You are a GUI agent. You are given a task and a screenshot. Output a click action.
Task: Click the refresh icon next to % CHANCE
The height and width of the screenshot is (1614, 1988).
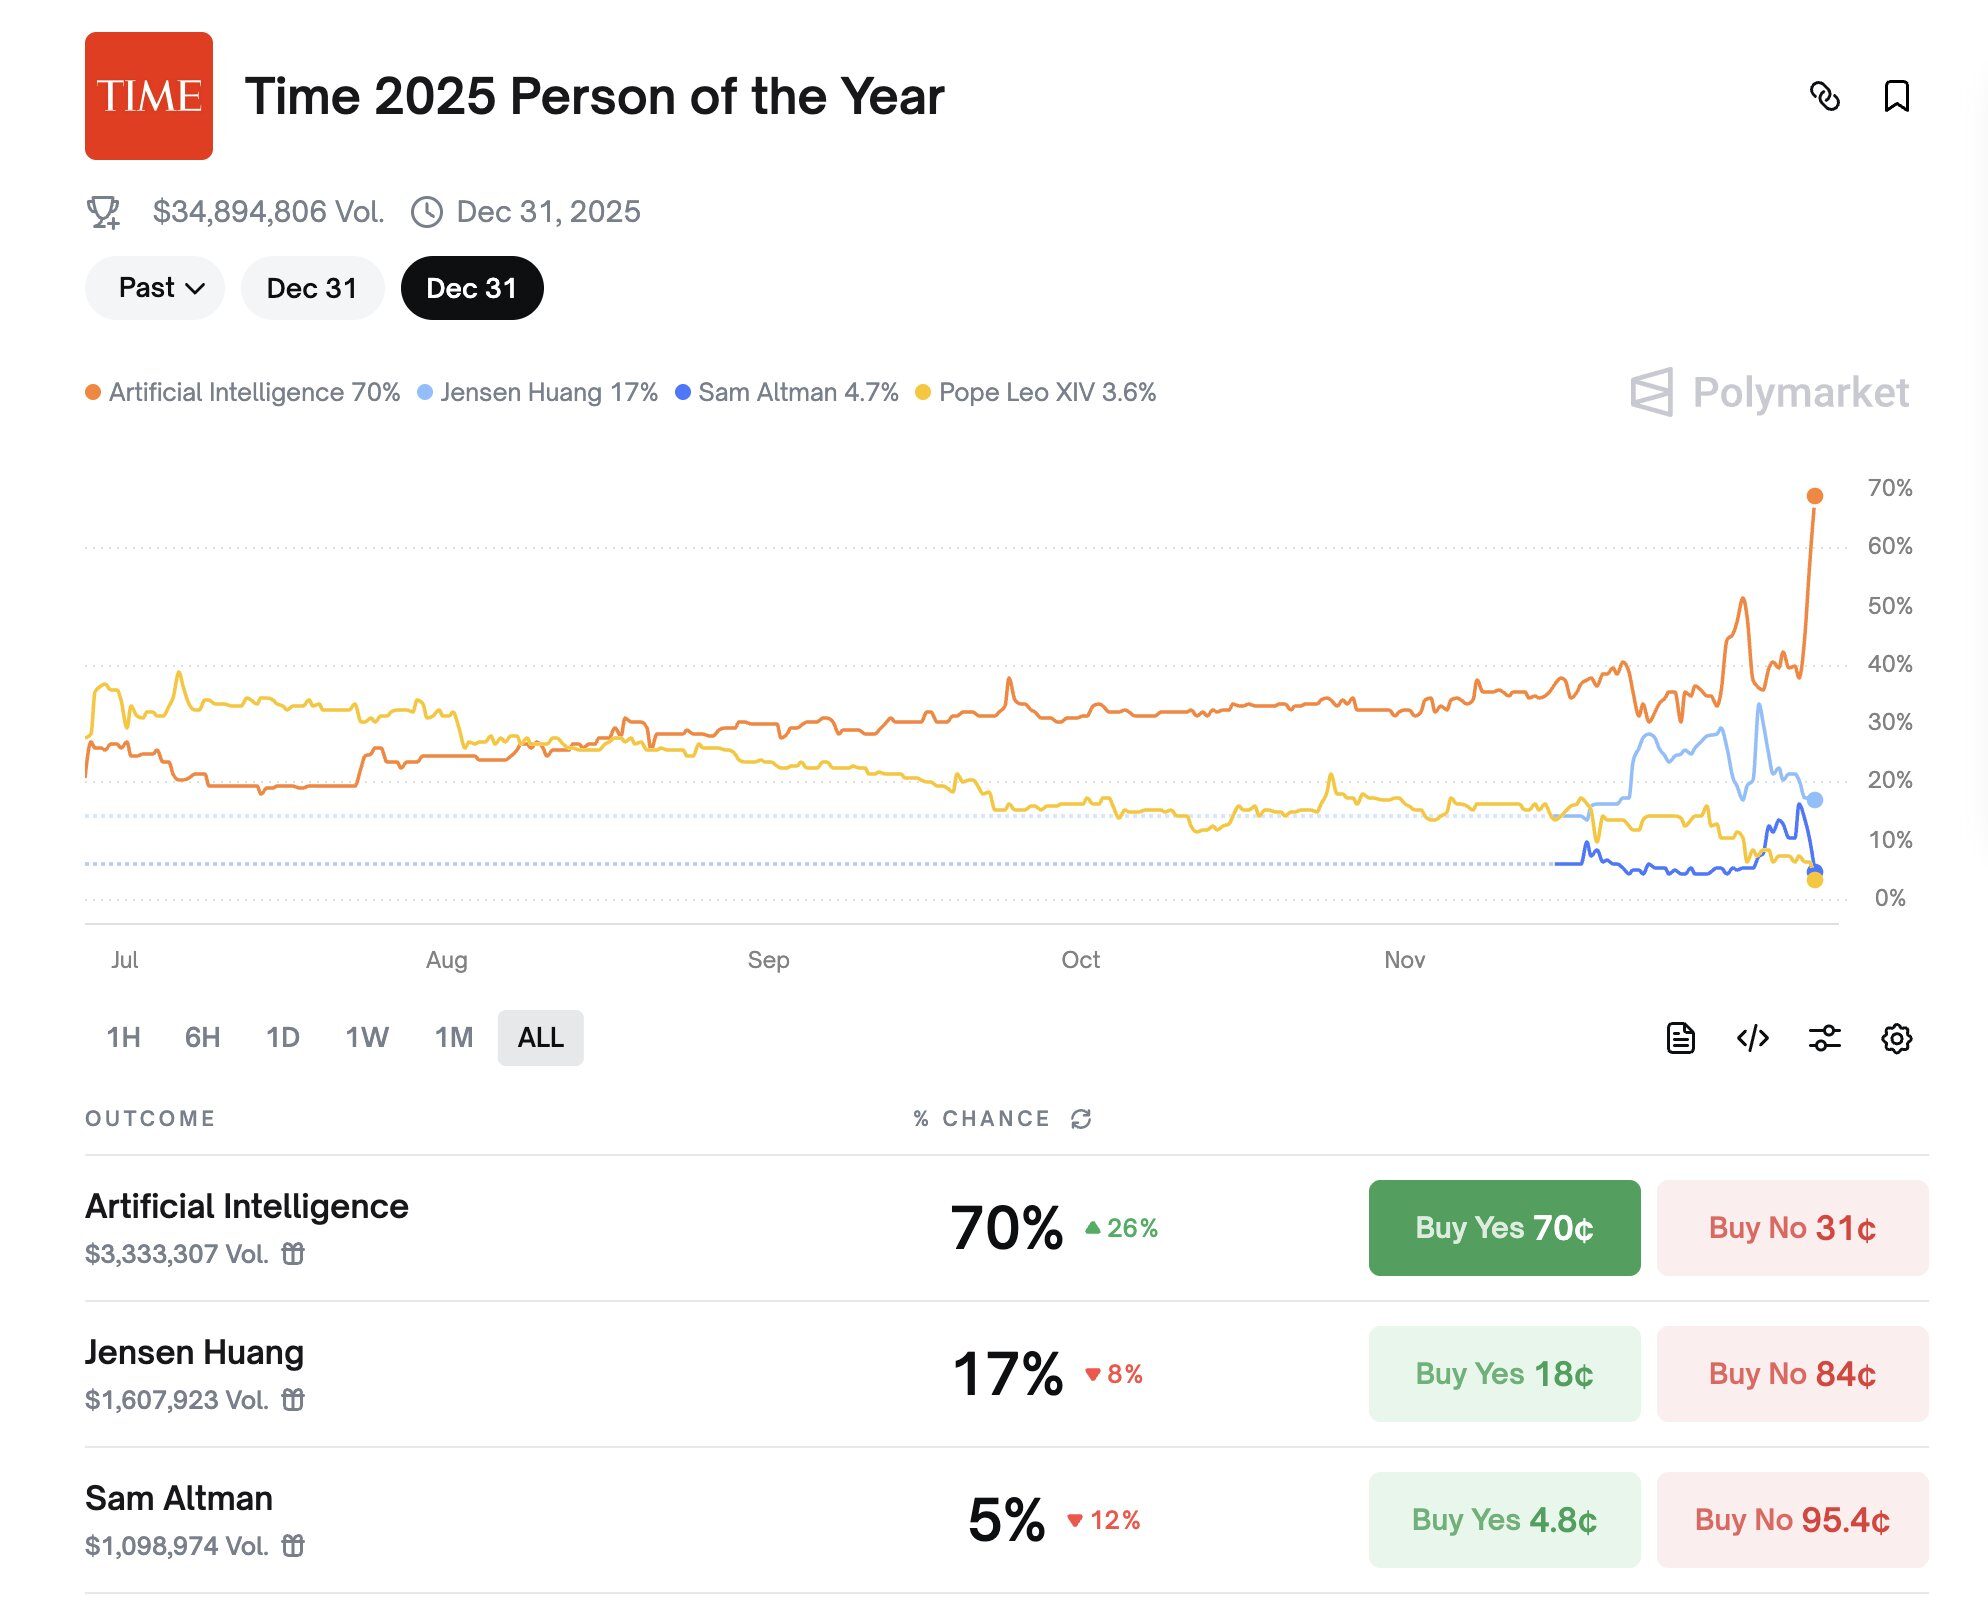1081,1119
